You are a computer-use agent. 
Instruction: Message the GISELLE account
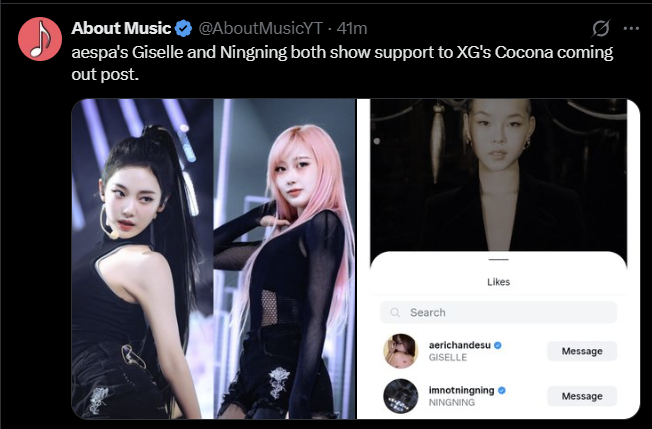click(x=582, y=351)
